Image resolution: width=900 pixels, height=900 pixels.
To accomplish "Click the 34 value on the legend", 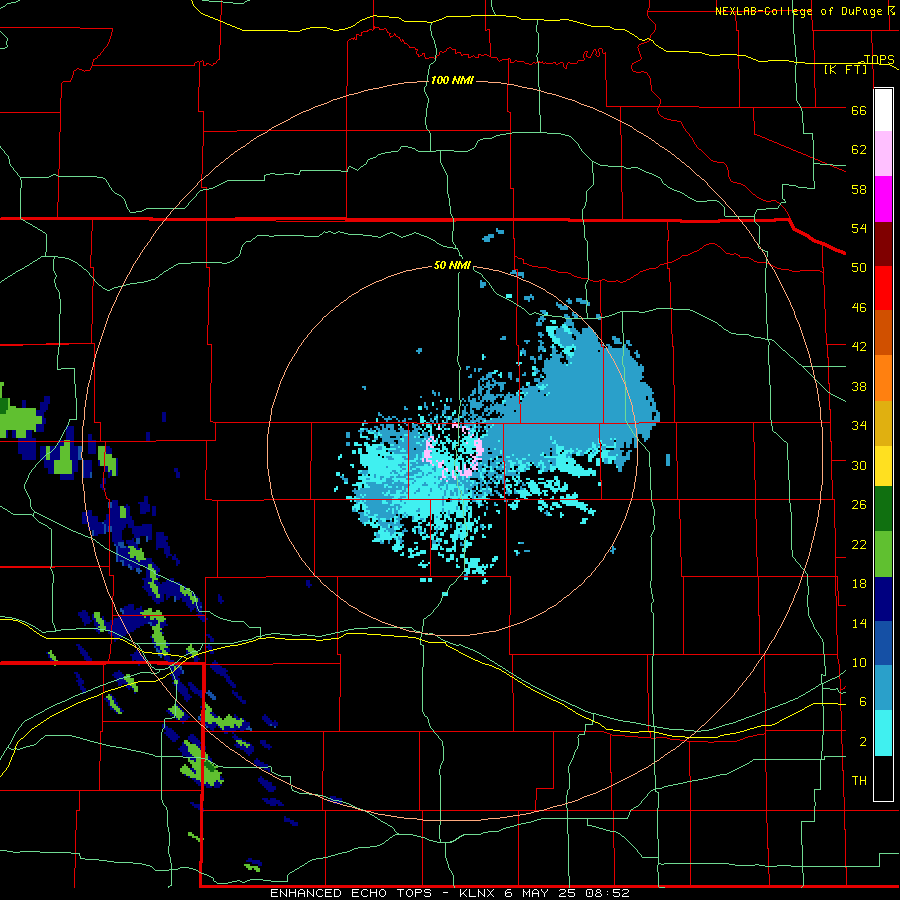I will tap(859, 425).
